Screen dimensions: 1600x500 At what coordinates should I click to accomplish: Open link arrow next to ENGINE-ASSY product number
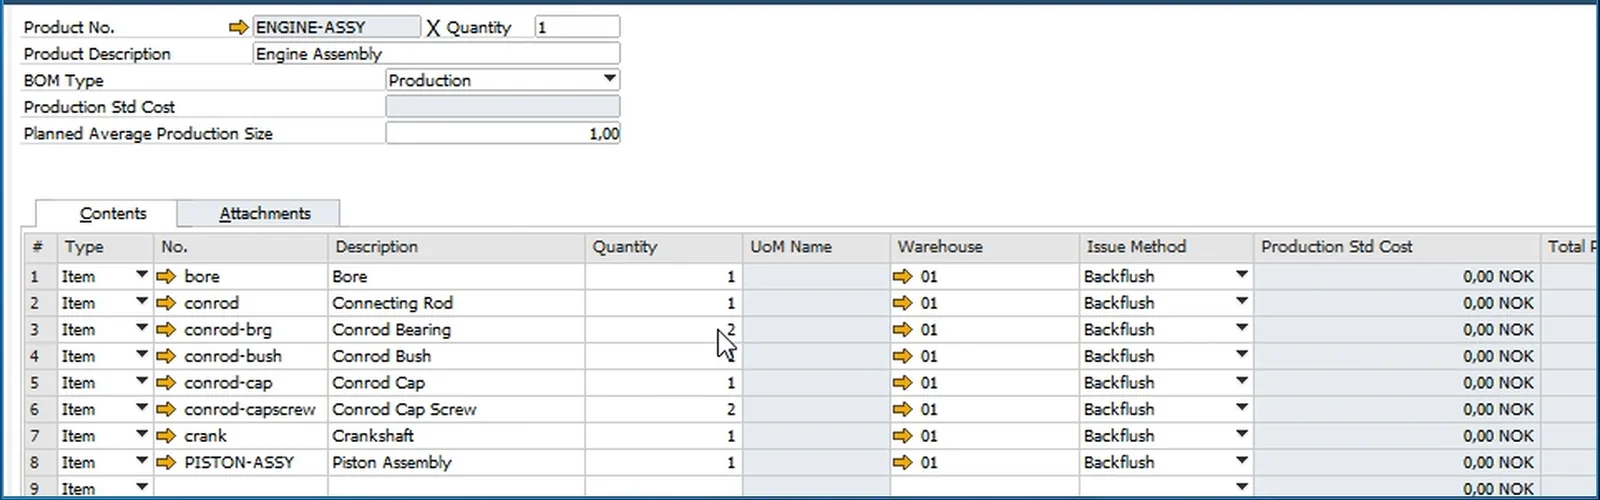click(238, 27)
